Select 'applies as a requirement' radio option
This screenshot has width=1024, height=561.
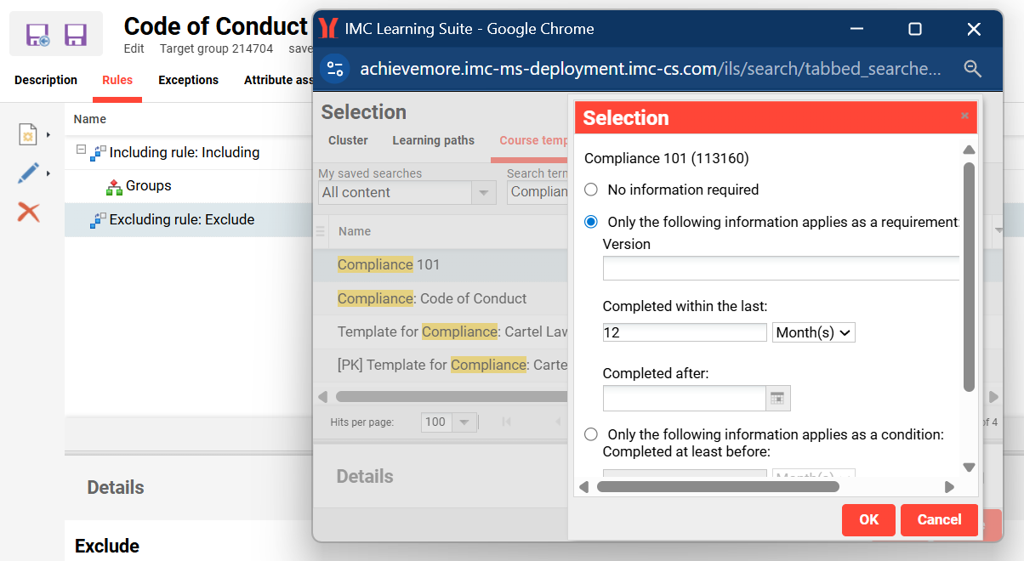point(591,222)
